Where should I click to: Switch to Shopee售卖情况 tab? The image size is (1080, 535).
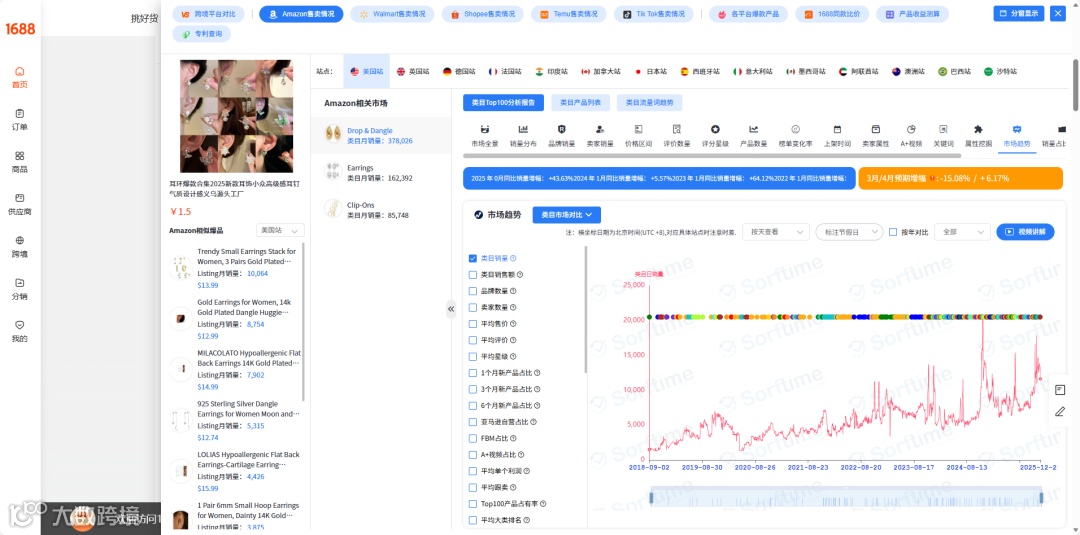coord(482,14)
